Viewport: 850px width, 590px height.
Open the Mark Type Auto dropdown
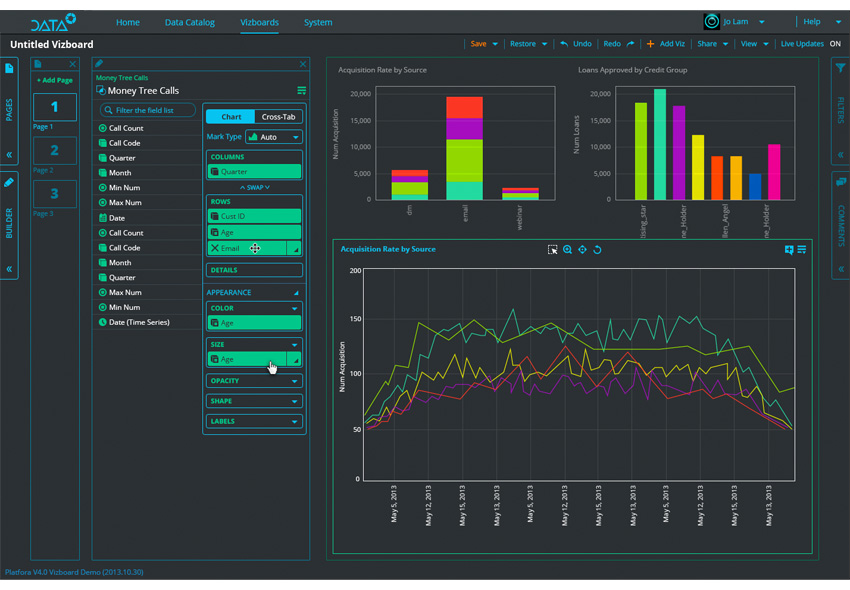tap(273, 137)
